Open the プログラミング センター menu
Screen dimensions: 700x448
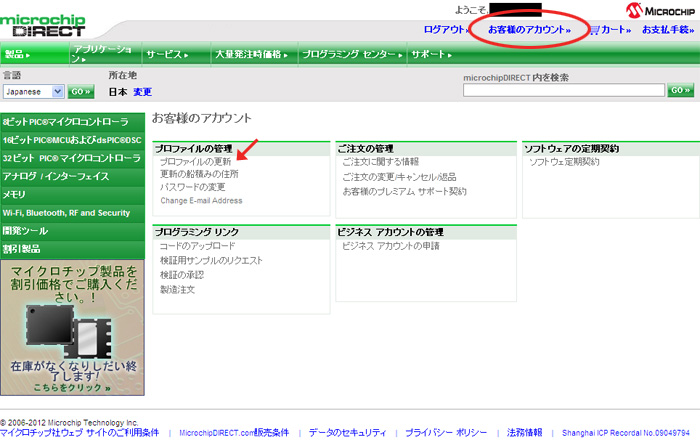pyautogui.click(x=350, y=54)
